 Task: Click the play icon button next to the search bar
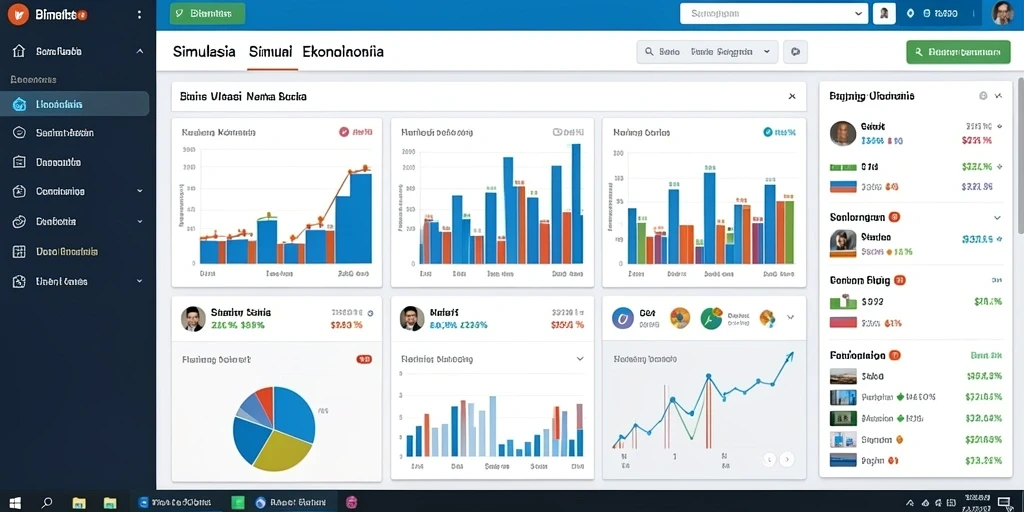pos(795,52)
